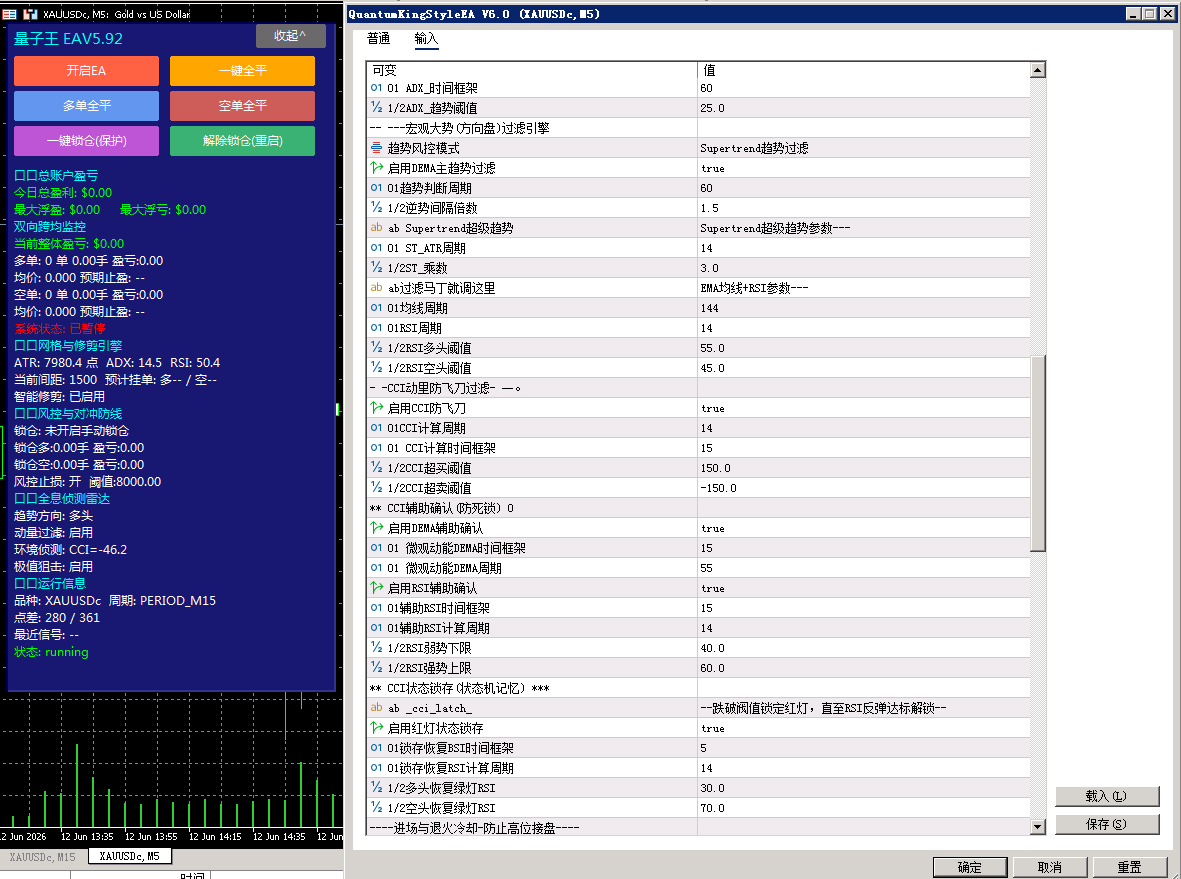
Task: Click the boolean icon of 启用CCI防飞刀 row
Action: [377, 407]
